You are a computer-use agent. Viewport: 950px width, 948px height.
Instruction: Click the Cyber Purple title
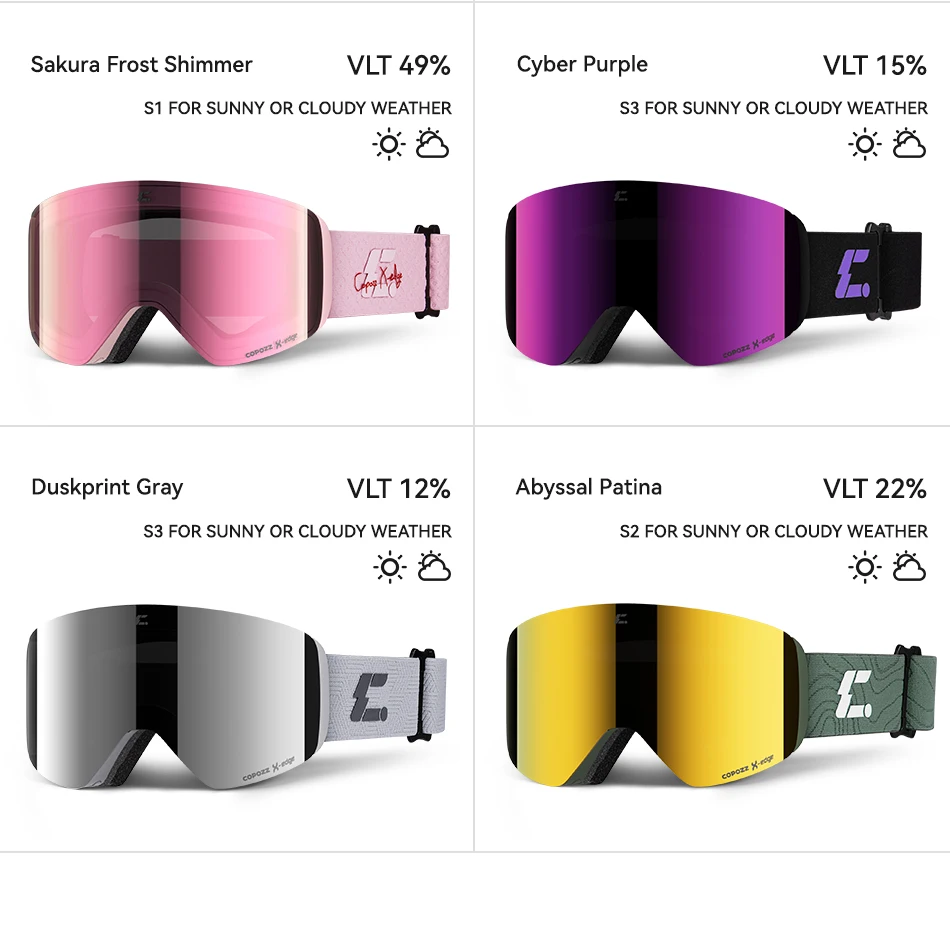[x=582, y=65]
